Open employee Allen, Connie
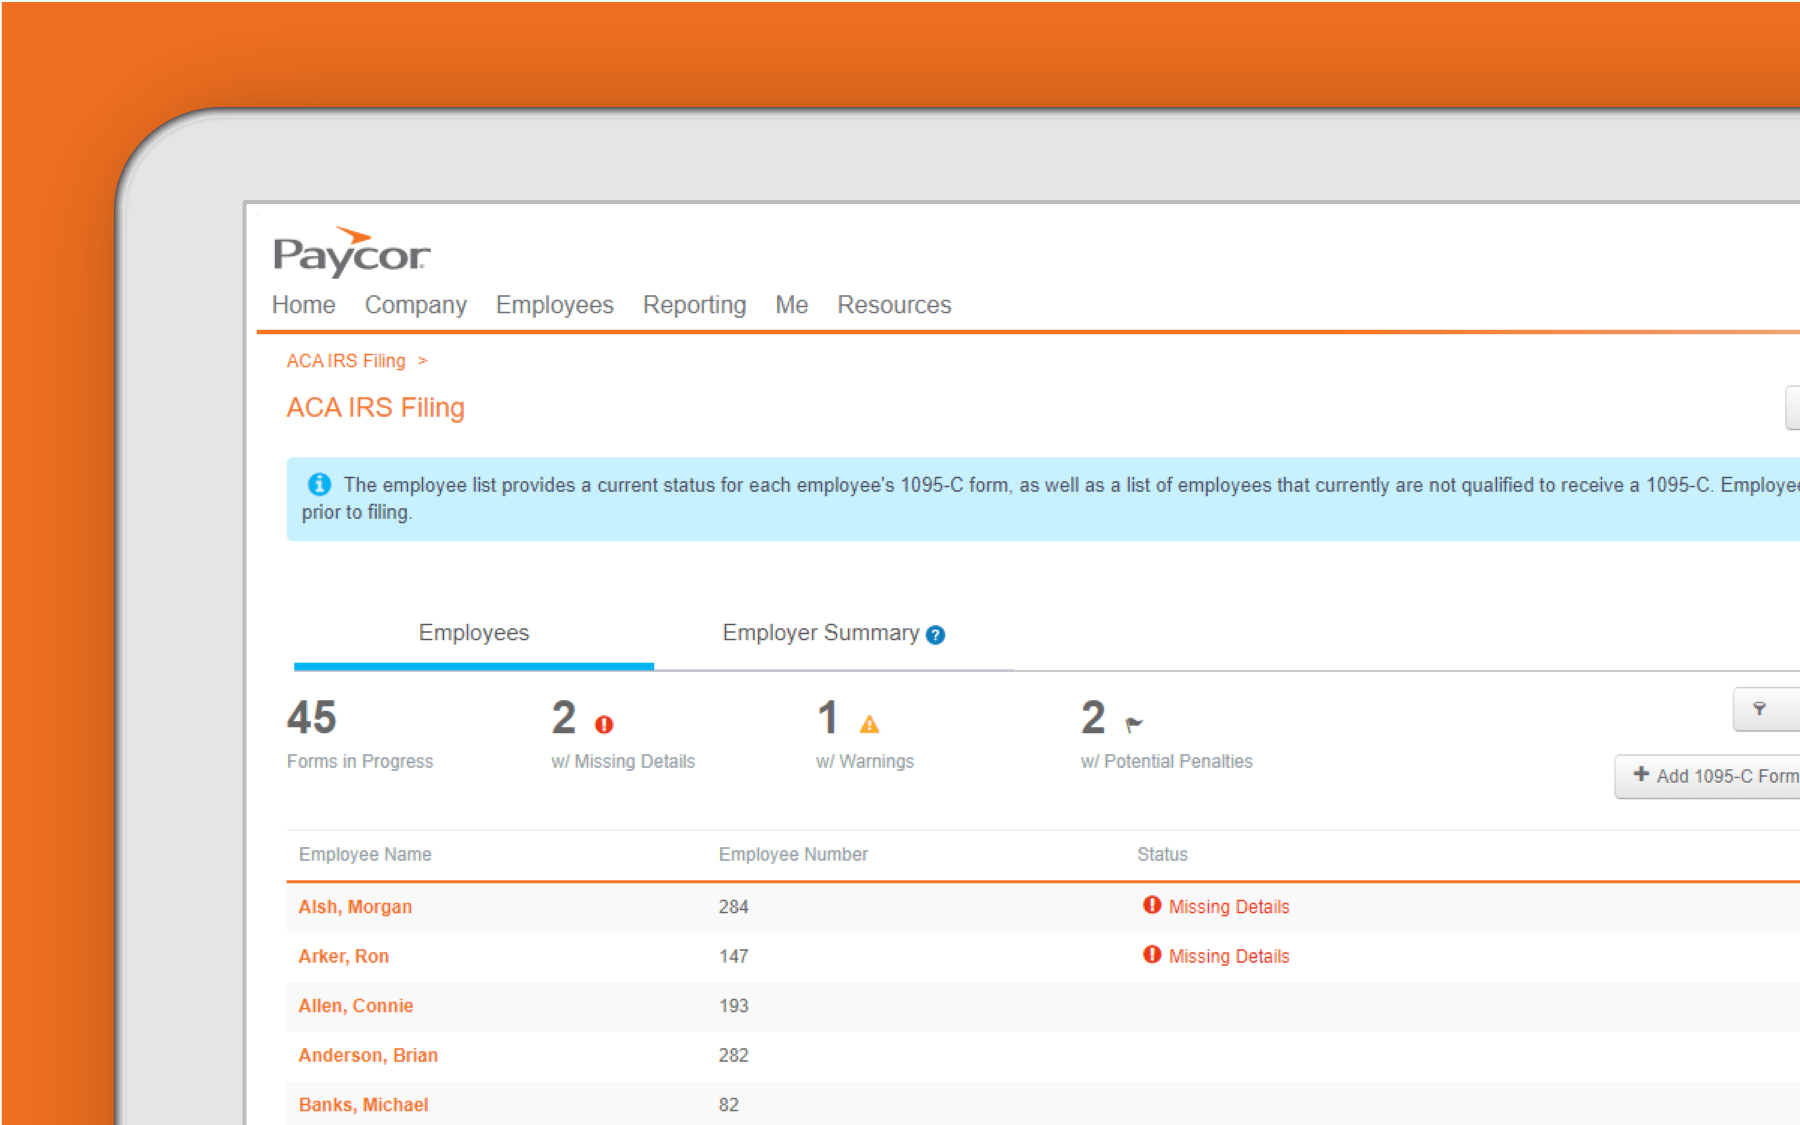 tap(356, 1006)
